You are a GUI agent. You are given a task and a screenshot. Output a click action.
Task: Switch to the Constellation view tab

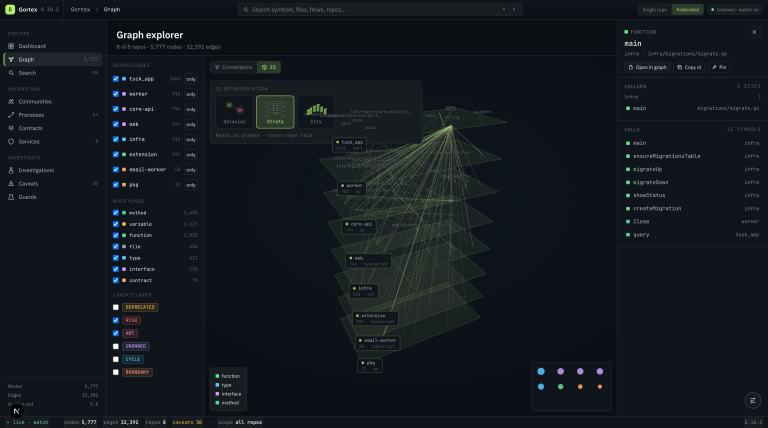(234, 67)
